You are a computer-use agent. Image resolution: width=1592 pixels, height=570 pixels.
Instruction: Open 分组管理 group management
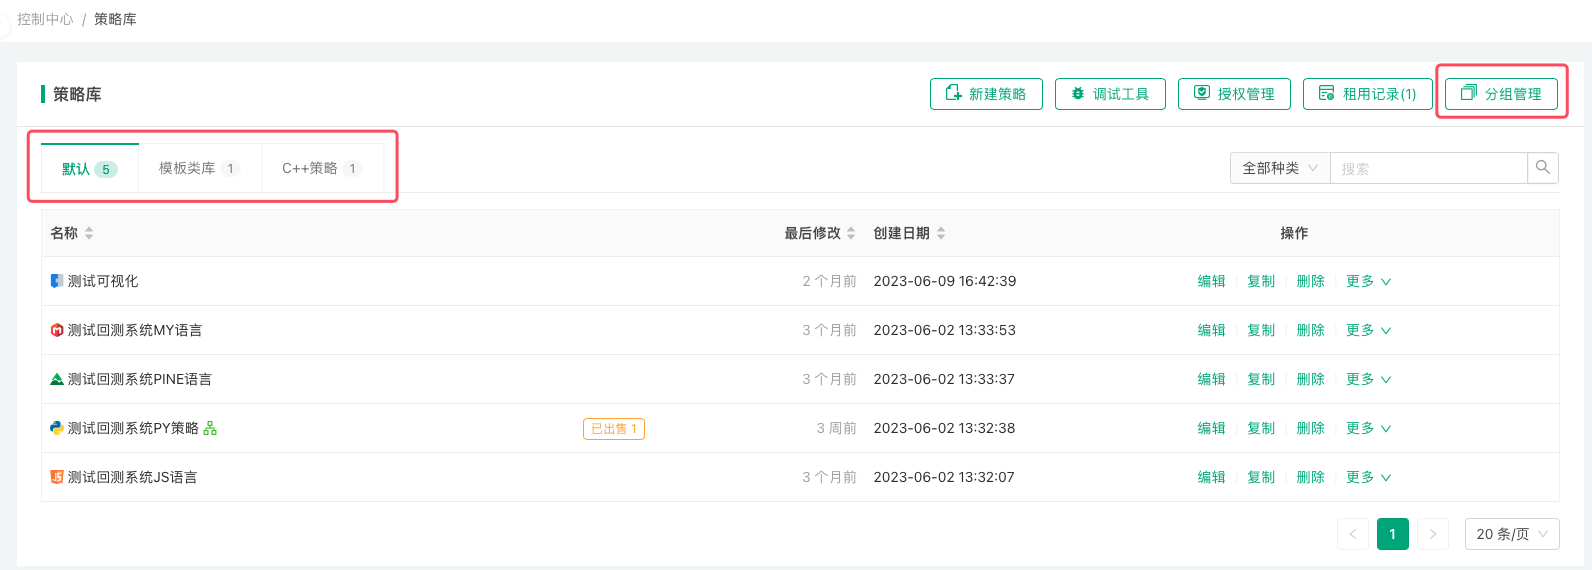coord(1501,94)
